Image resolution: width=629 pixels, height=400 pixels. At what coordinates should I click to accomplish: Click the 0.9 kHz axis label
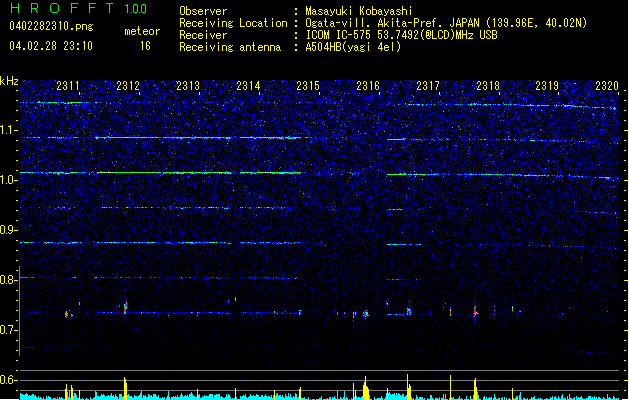tap(9, 230)
